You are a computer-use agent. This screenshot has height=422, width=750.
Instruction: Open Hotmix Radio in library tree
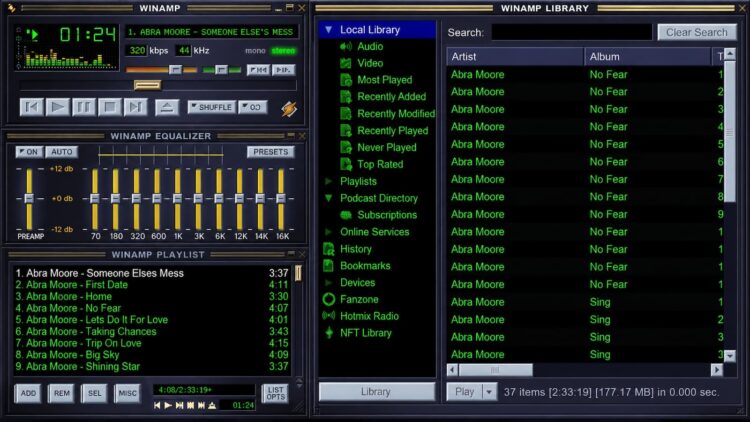tap(369, 316)
